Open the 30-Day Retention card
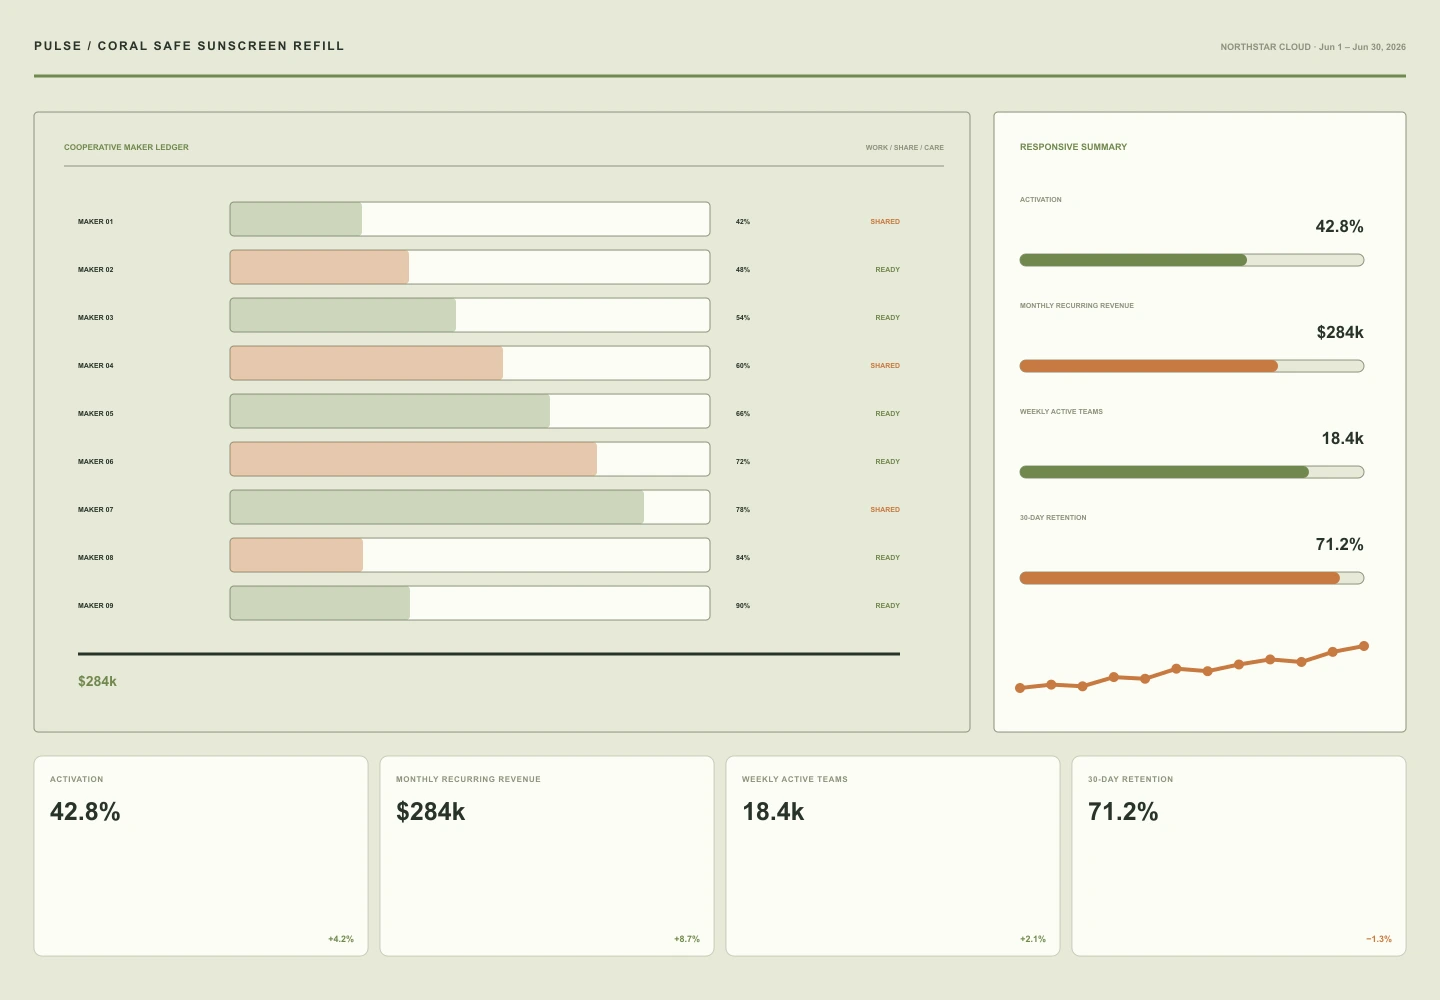 click(x=1239, y=856)
